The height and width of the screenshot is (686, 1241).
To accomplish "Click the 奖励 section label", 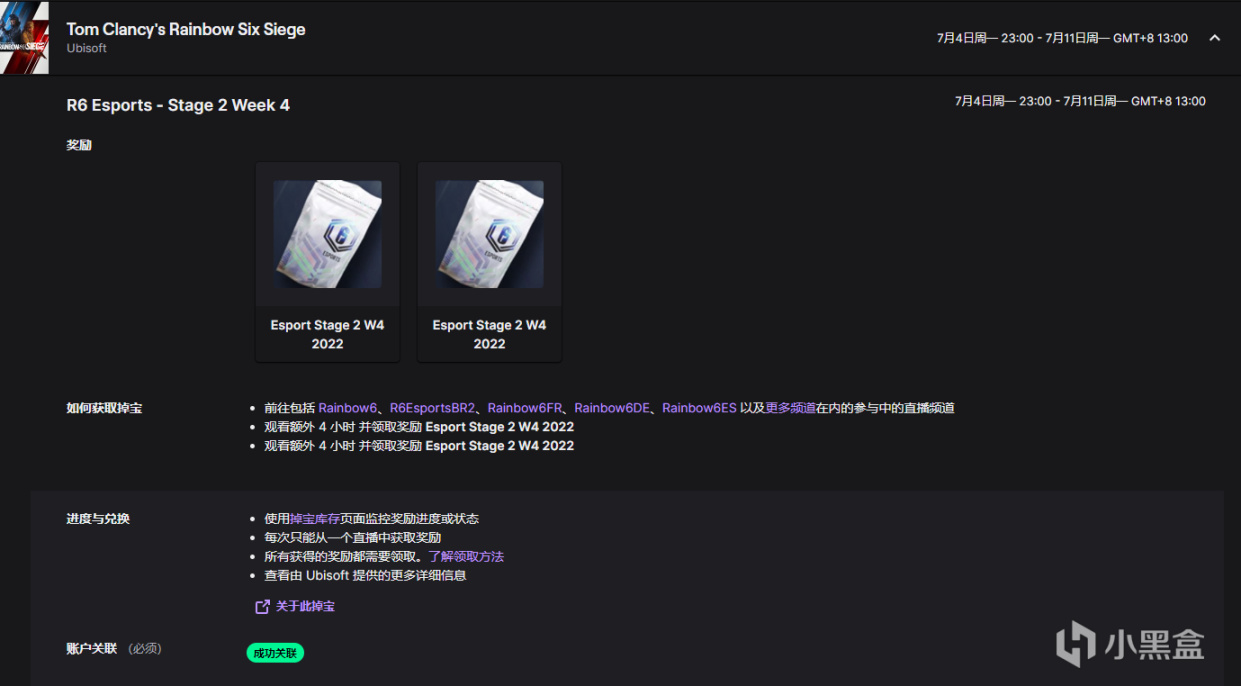I will click(79, 145).
